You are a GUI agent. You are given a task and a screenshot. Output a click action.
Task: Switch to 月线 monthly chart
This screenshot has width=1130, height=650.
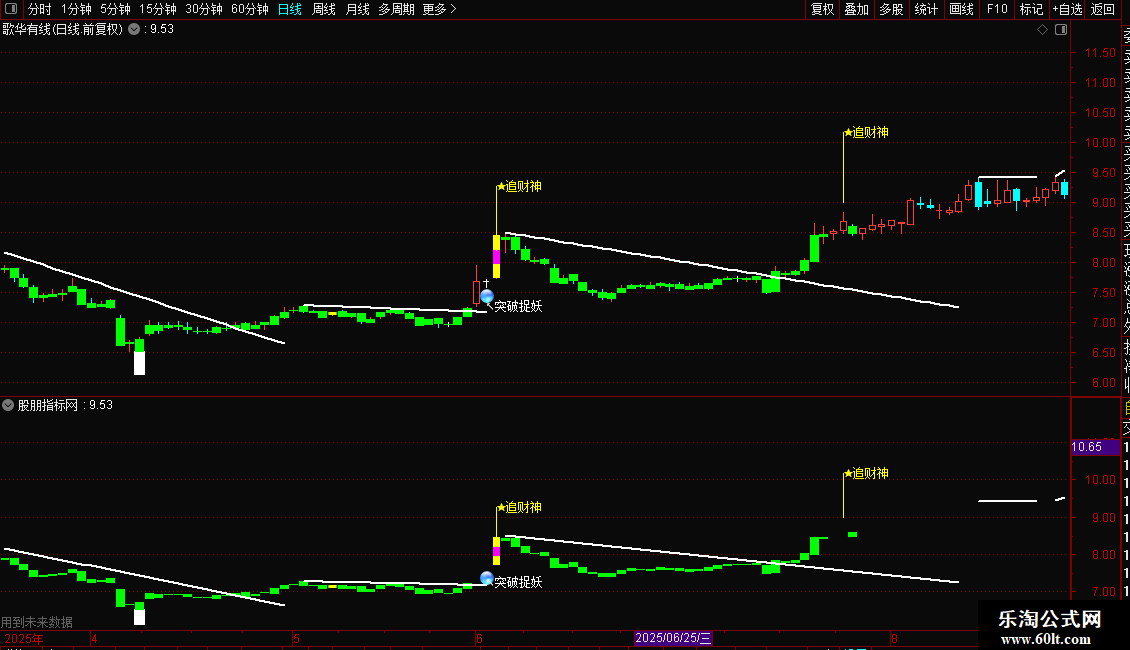click(357, 9)
